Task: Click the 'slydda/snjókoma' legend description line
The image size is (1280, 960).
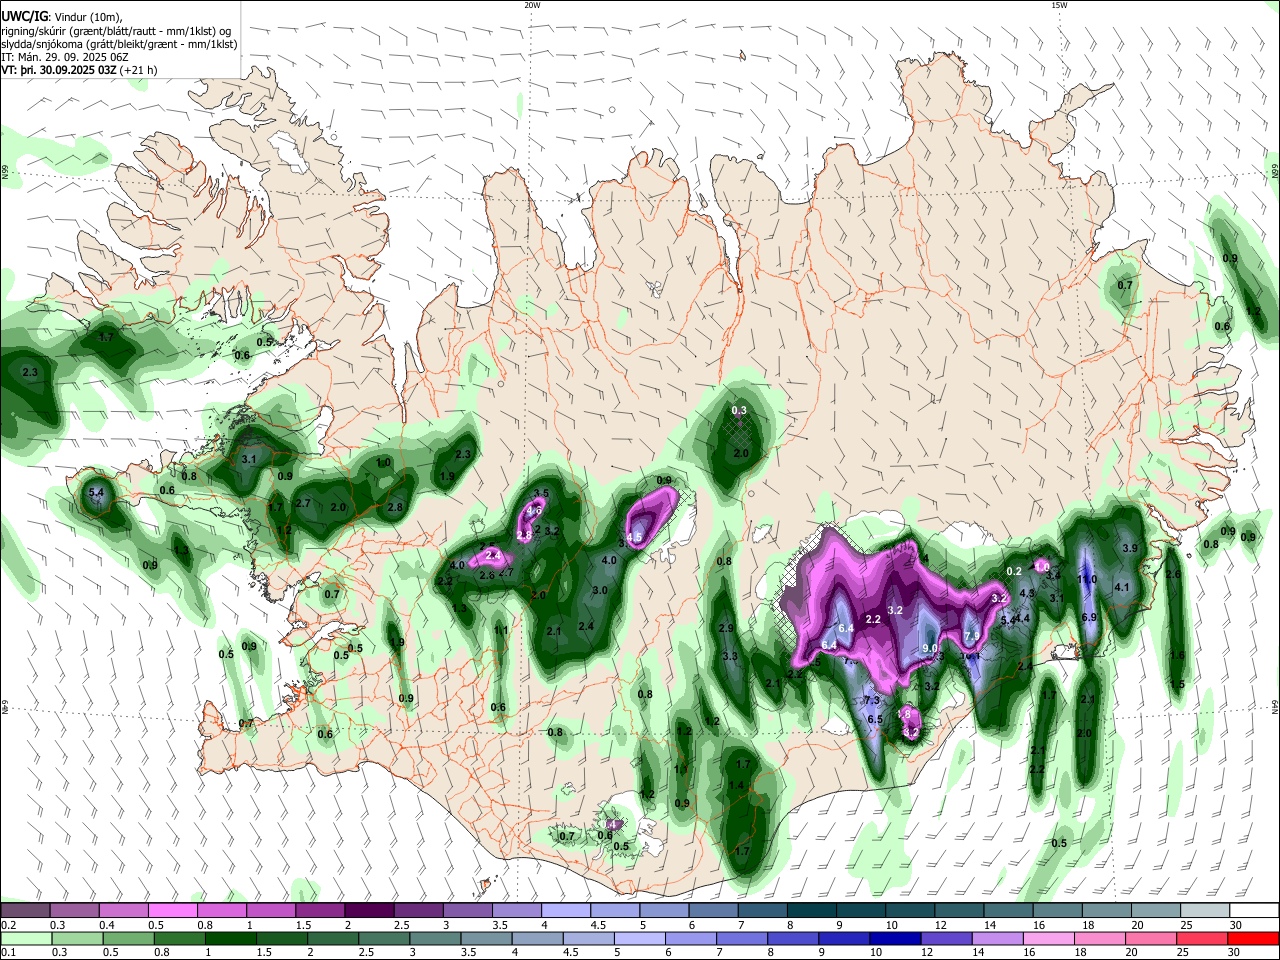Action: (x=119, y=44)
